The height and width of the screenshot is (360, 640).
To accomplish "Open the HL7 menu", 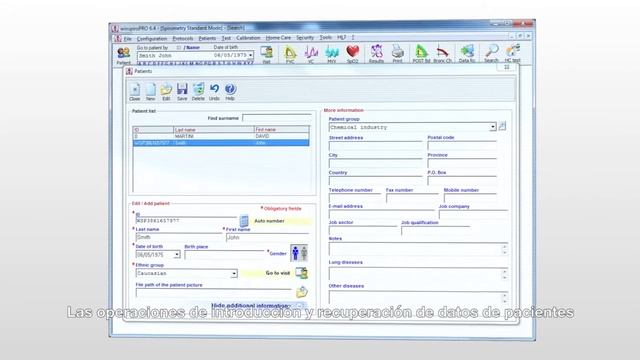I will tap(341, 38).
